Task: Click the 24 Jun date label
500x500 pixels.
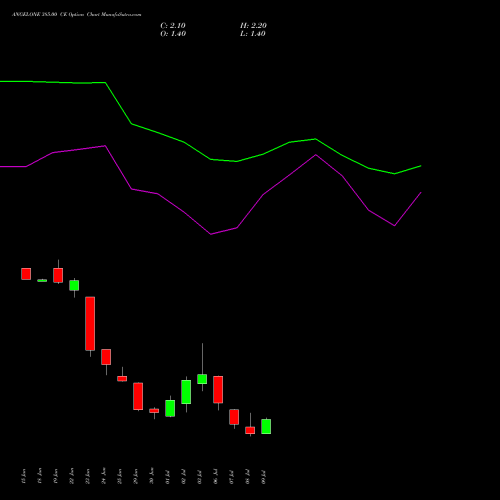Action: click(104, 476)
